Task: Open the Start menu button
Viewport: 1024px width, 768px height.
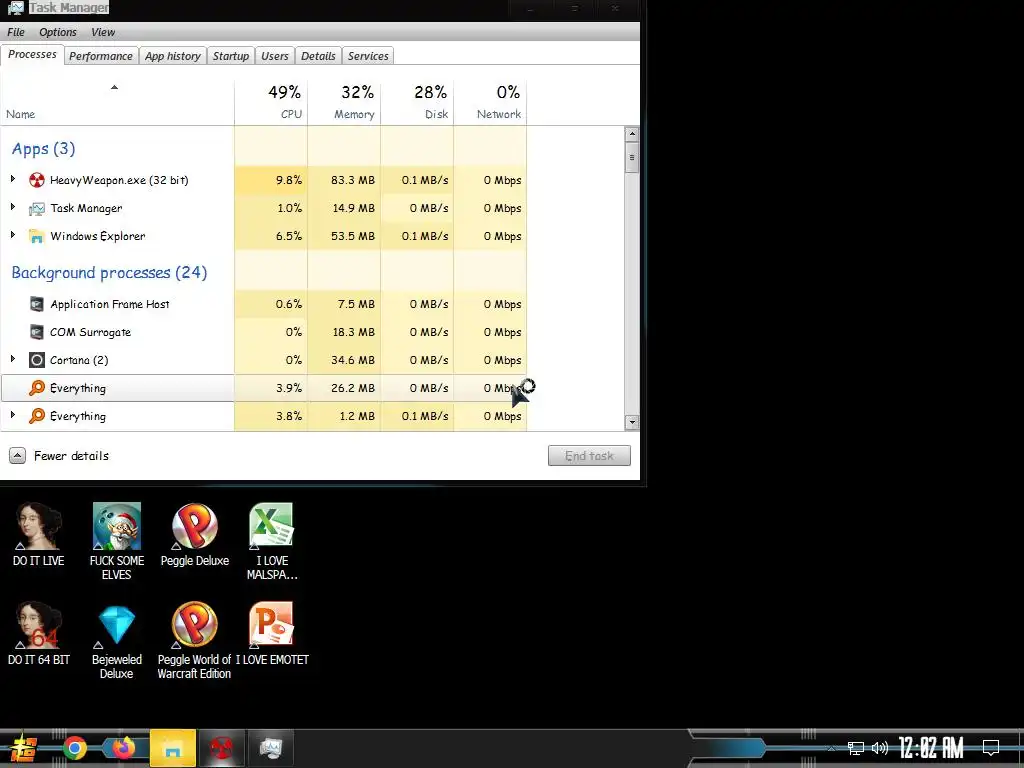Action: 24,748
